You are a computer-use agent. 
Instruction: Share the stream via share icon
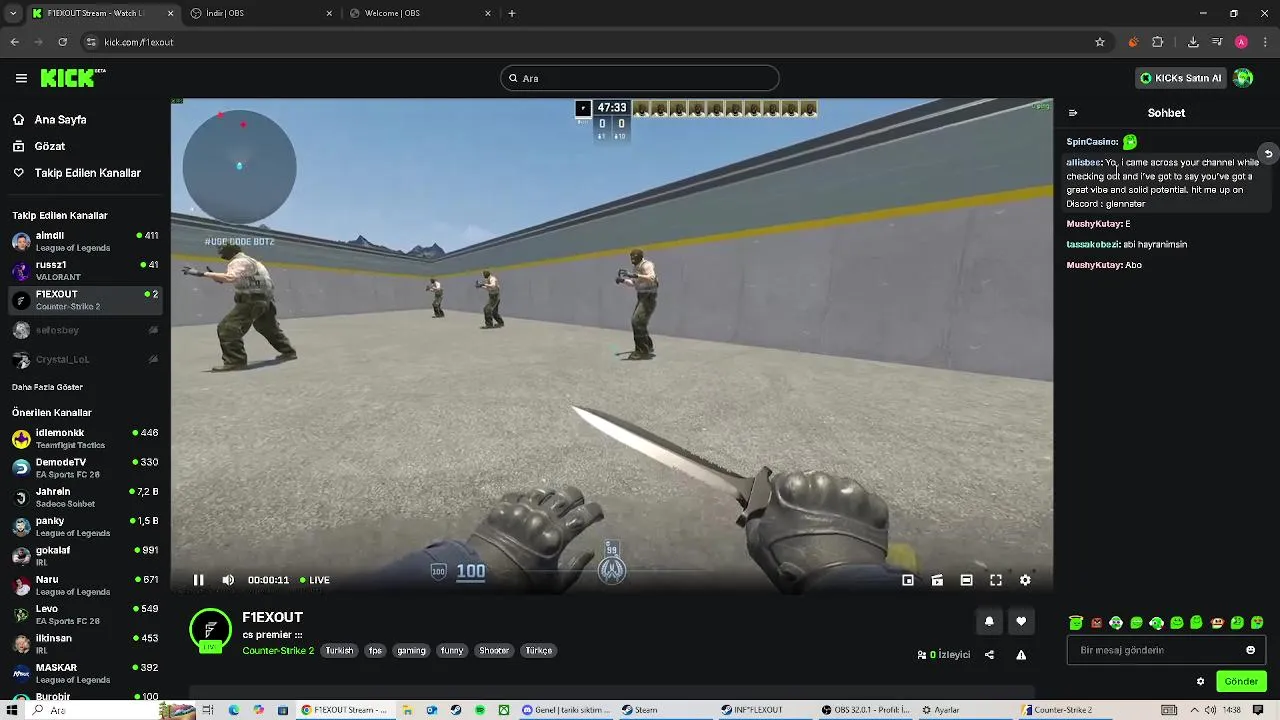point(989,655)
